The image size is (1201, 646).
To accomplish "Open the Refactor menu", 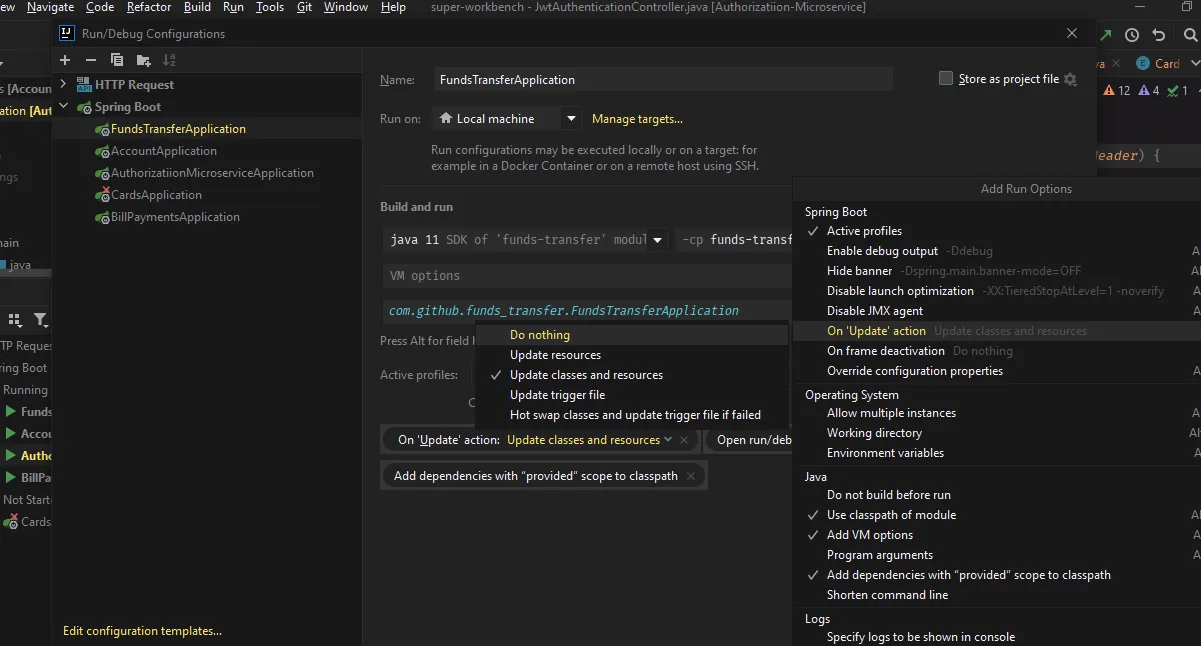I will [149, 7].
